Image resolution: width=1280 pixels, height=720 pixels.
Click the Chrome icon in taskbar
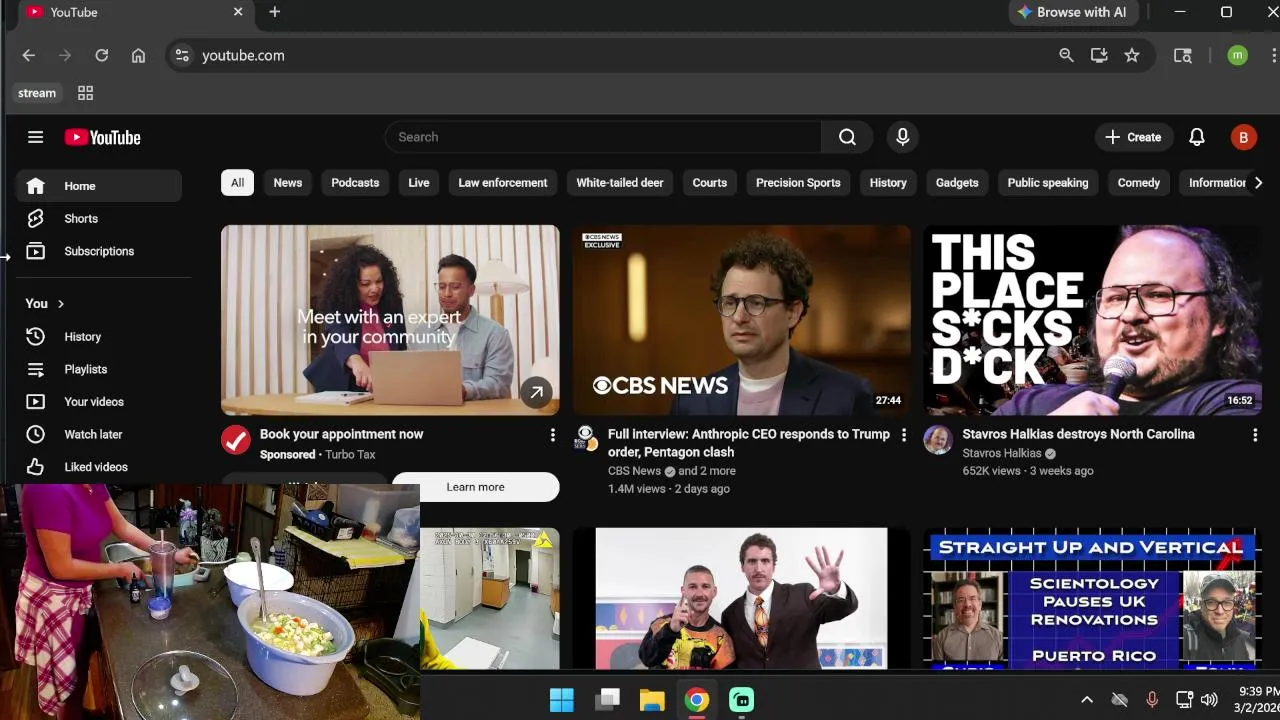[697, 700]
